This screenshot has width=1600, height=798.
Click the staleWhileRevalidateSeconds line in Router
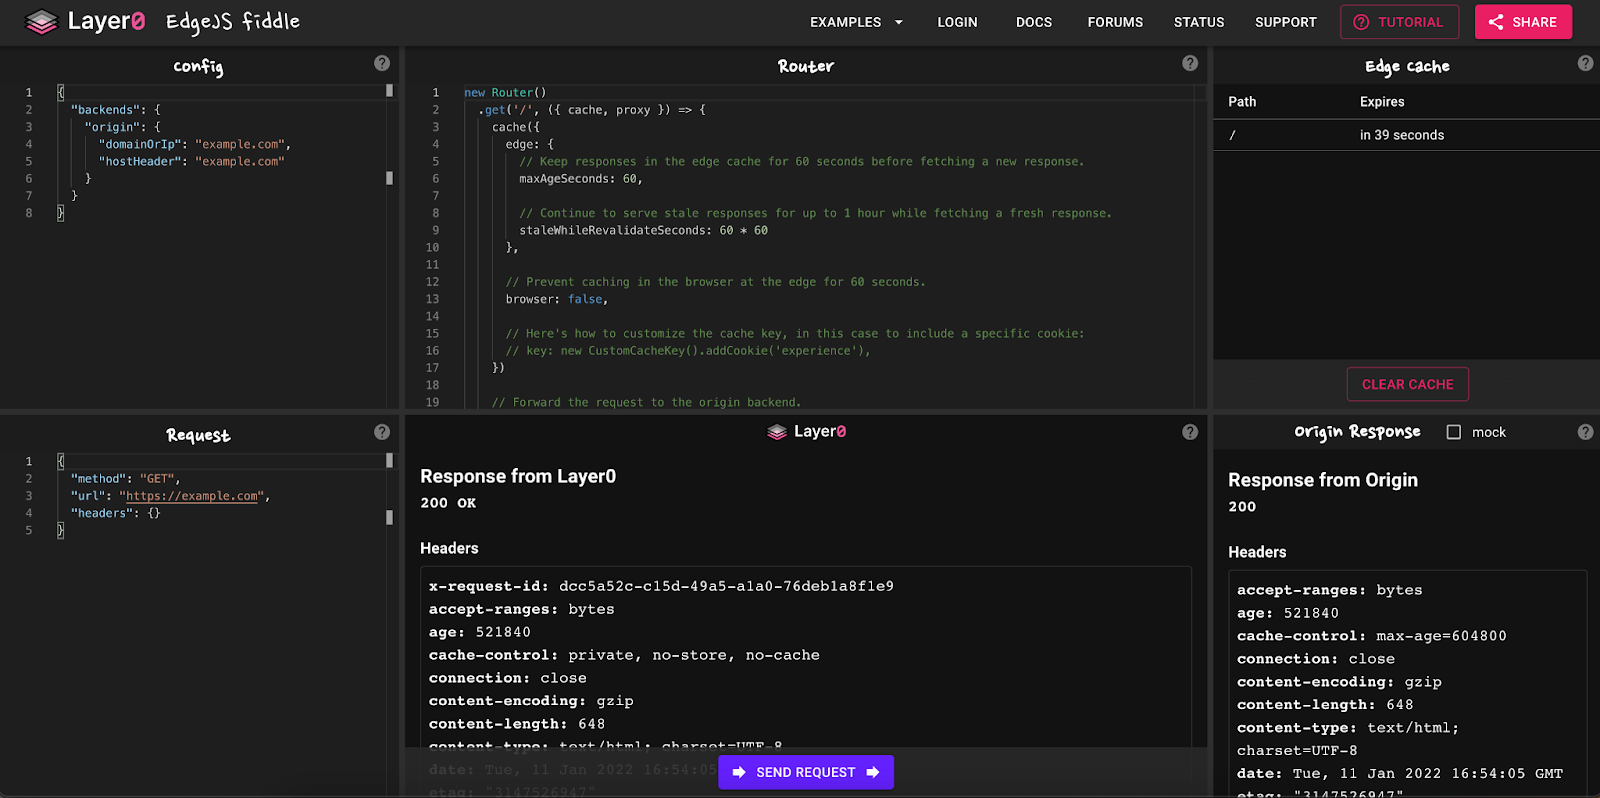643,230
